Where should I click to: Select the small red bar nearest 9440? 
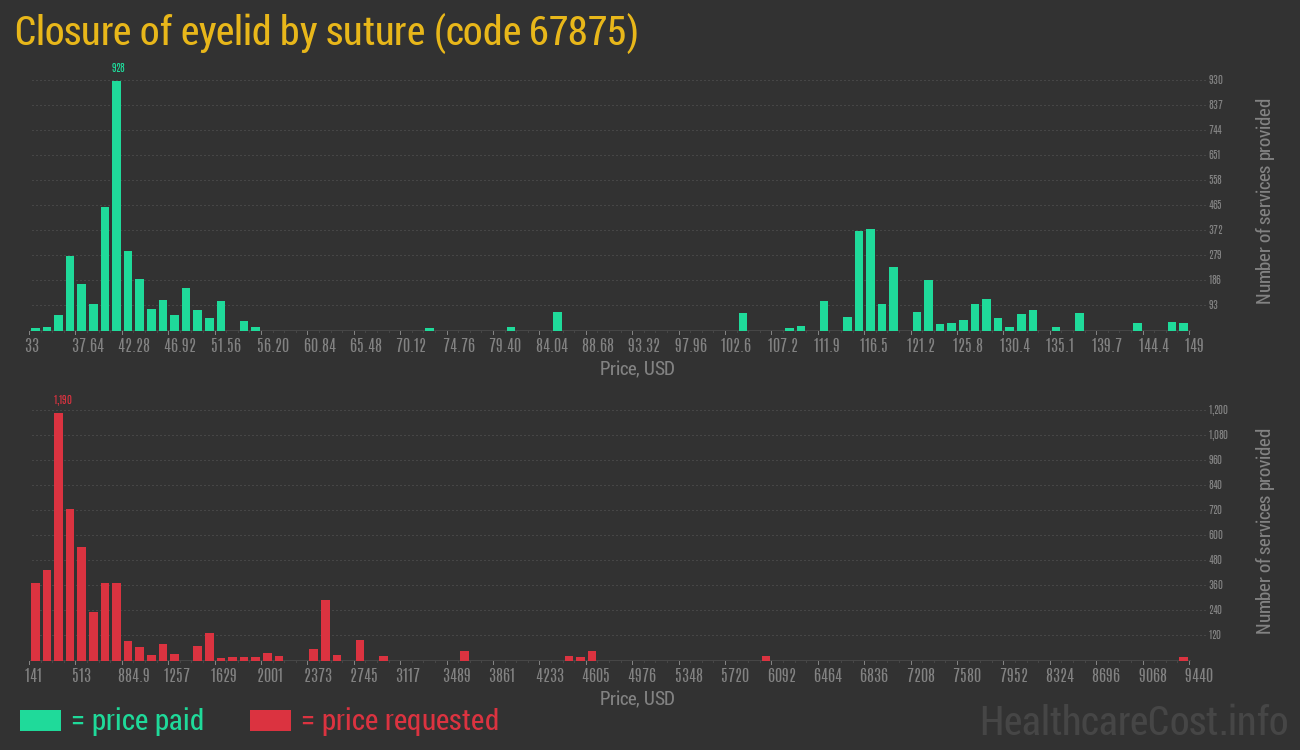point(1184,658)
